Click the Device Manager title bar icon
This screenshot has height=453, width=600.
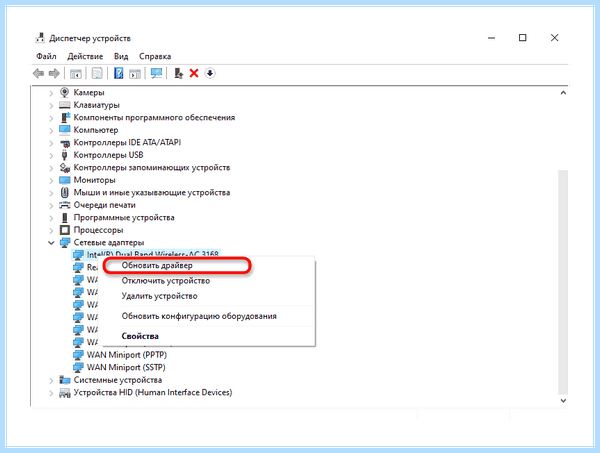tap(40, 38)
